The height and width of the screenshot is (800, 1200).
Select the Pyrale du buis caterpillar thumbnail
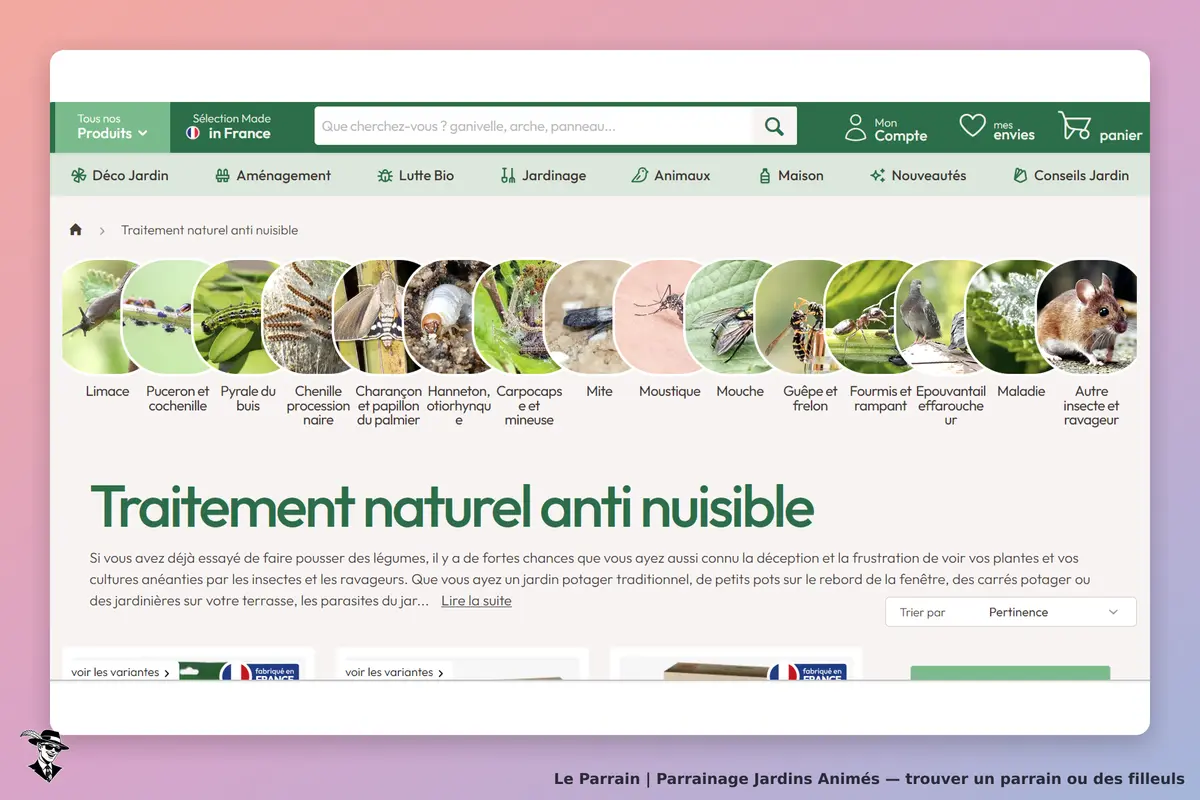pos(235,317)
